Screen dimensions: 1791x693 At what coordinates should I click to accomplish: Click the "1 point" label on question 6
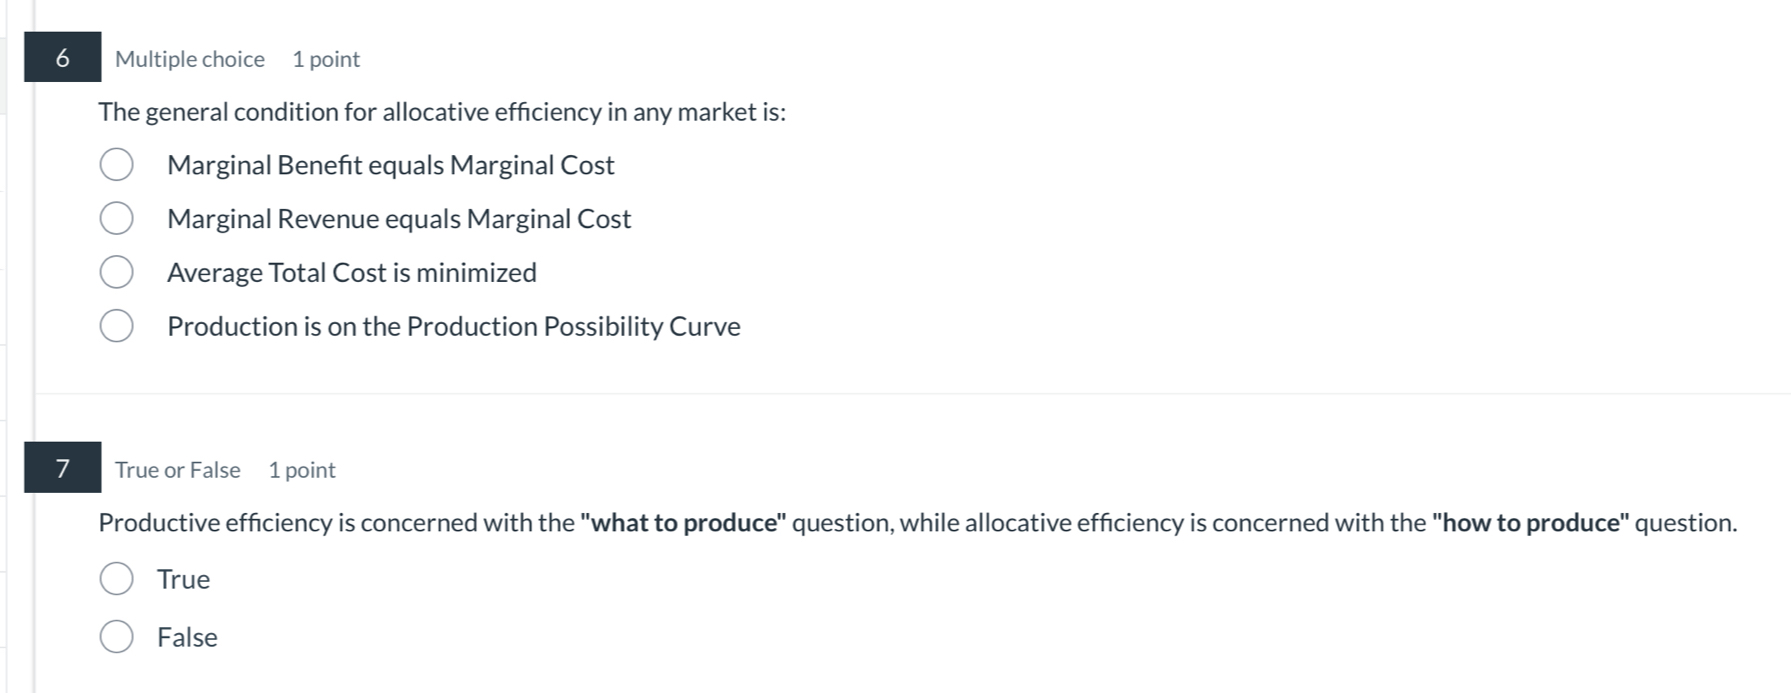[x=325, y=59]
